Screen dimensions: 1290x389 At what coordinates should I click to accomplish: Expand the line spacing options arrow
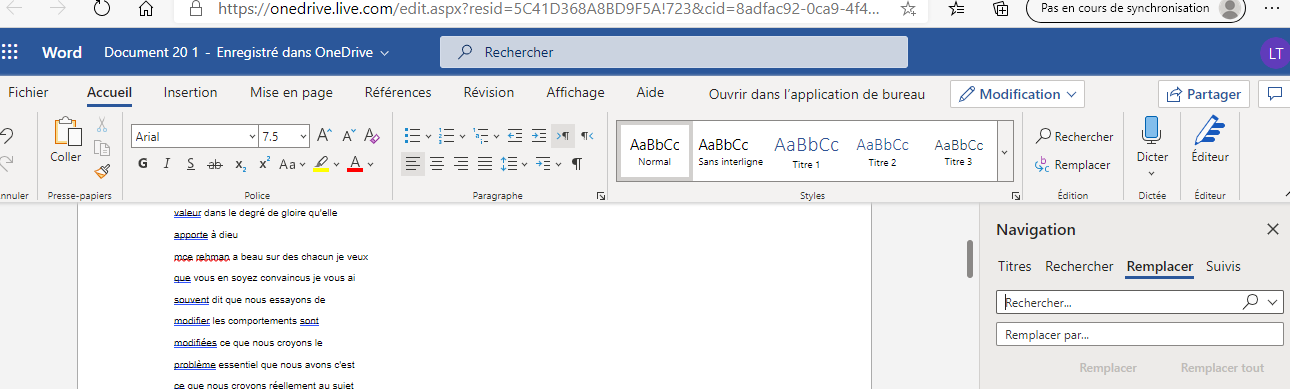(x=524, y=164)
